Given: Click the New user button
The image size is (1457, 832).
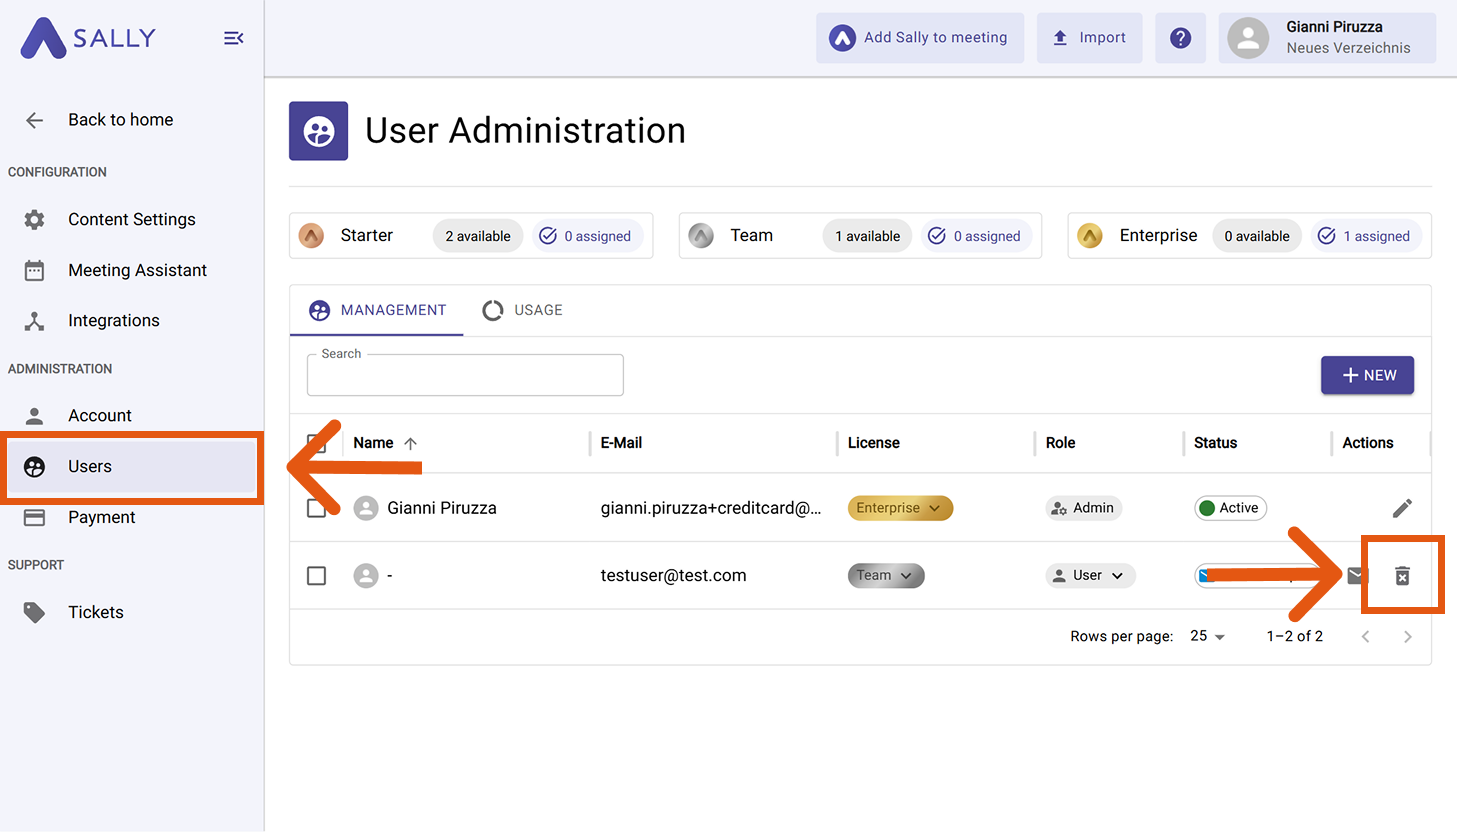Looking at the screenshot, I should pos(1367,375).
